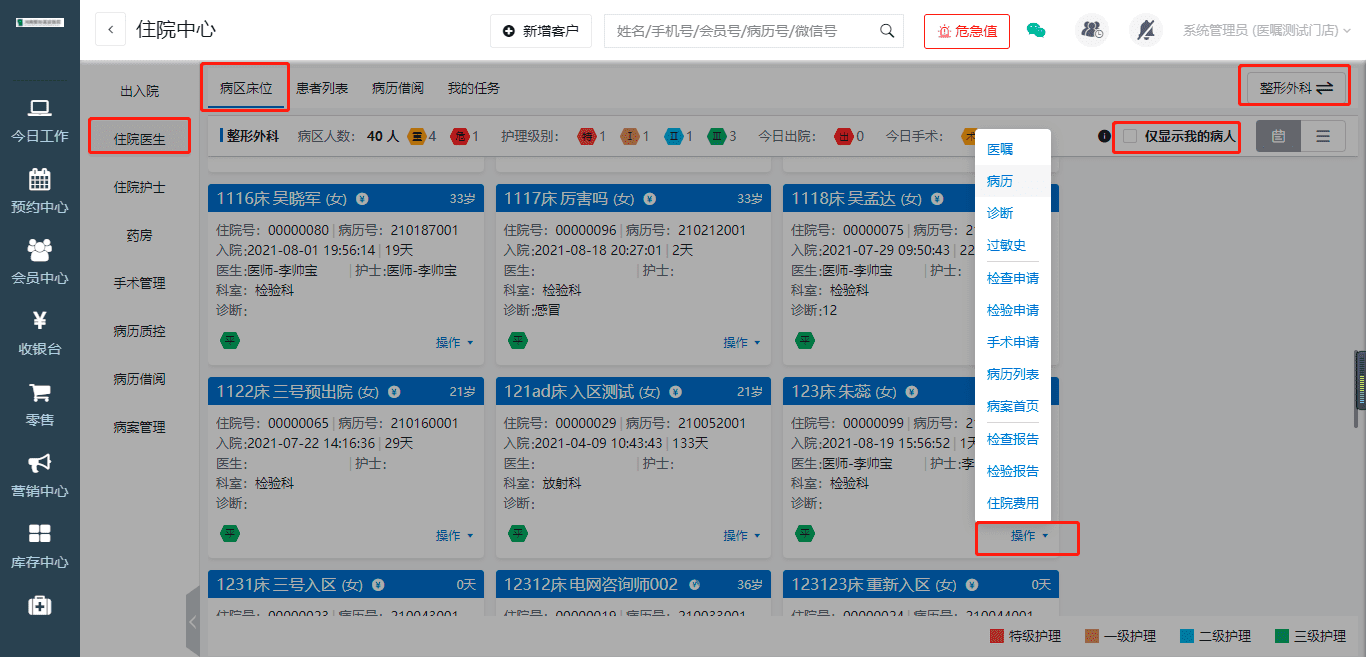Open 营销中心 megaphone icon in sidebar

click(x=40, y=463)
